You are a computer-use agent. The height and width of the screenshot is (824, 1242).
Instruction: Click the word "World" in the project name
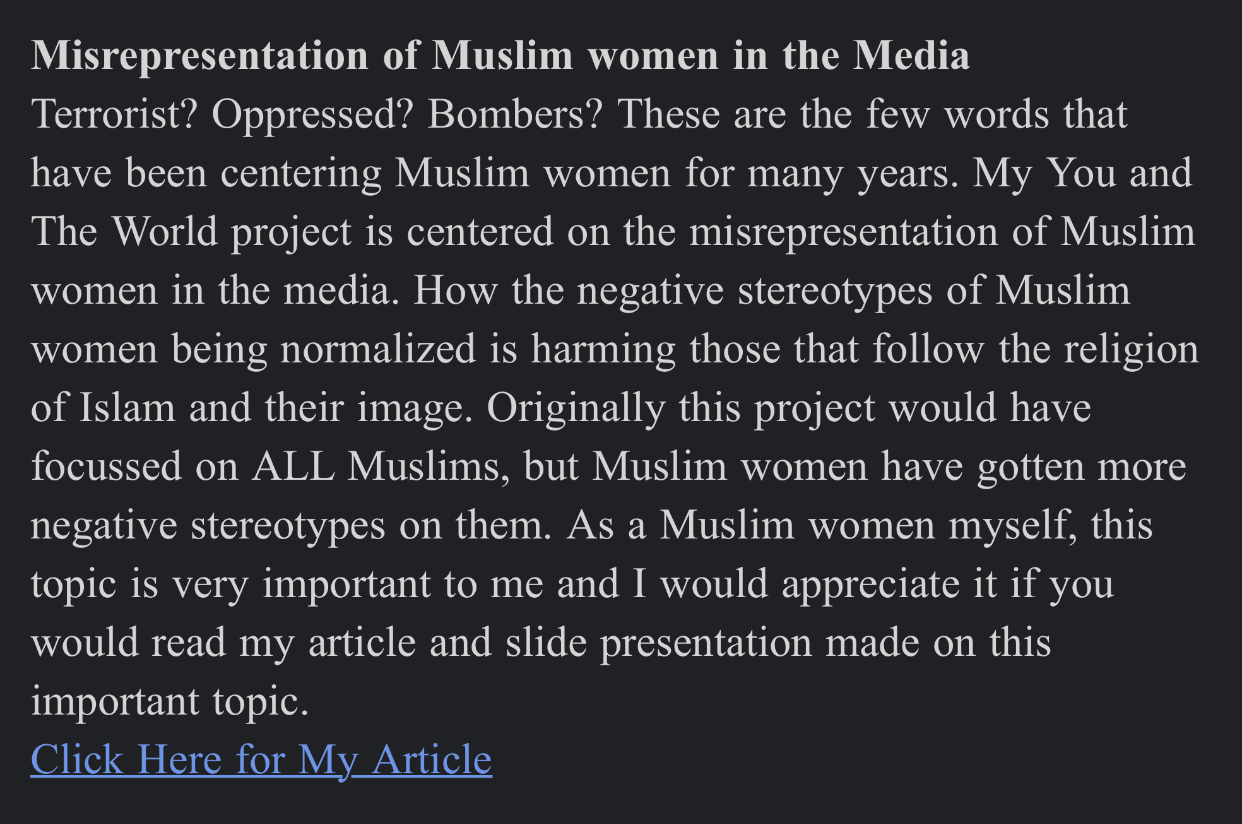coord(164,233)
